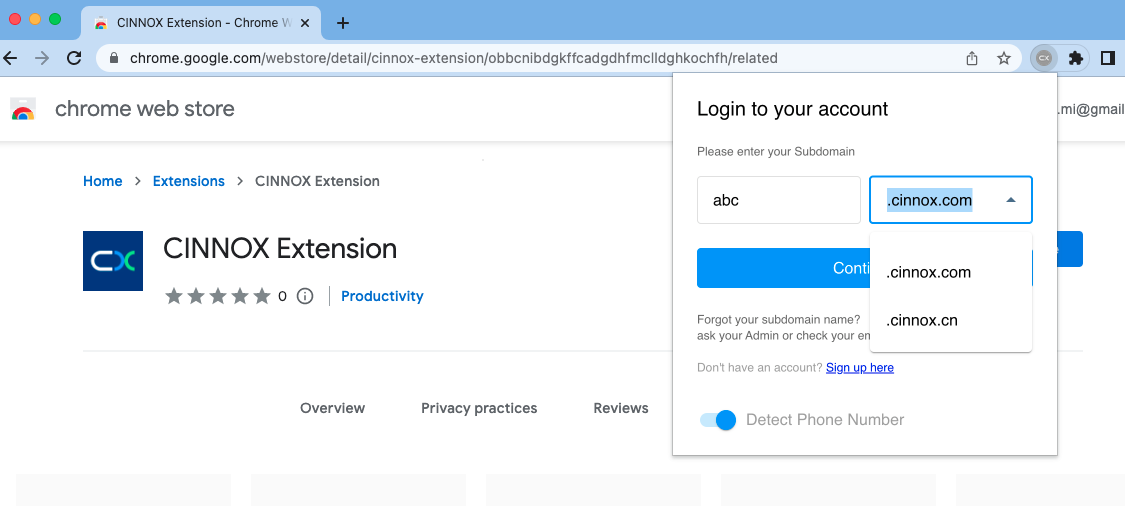Bookmark page with the star icon
This screenshot has height=506, width=1125.
click(1004, 58)
